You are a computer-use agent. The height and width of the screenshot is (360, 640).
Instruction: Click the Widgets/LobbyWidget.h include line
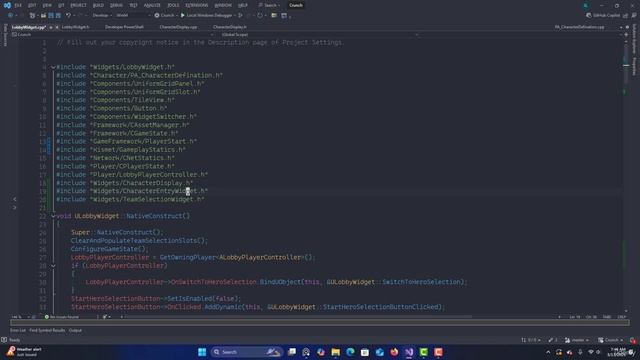pyautogui.click(x=116, y=67)
